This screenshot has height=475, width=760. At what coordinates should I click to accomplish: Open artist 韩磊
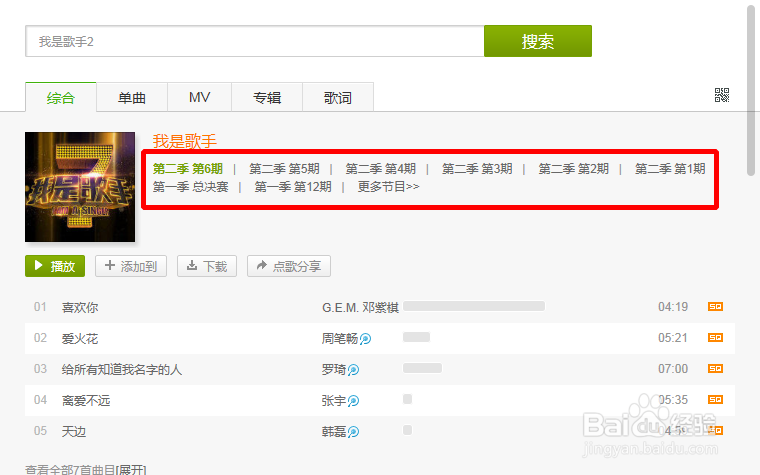tap(334, 431)
